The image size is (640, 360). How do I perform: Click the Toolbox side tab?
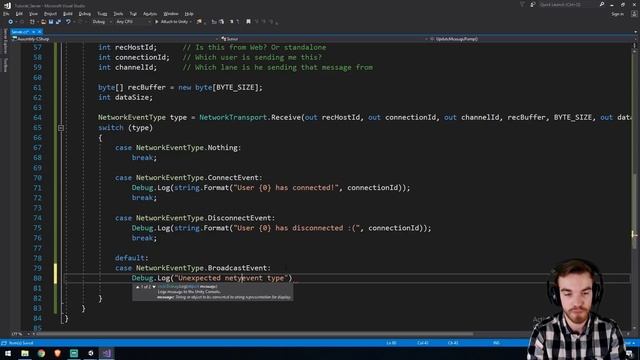[5, 65]
